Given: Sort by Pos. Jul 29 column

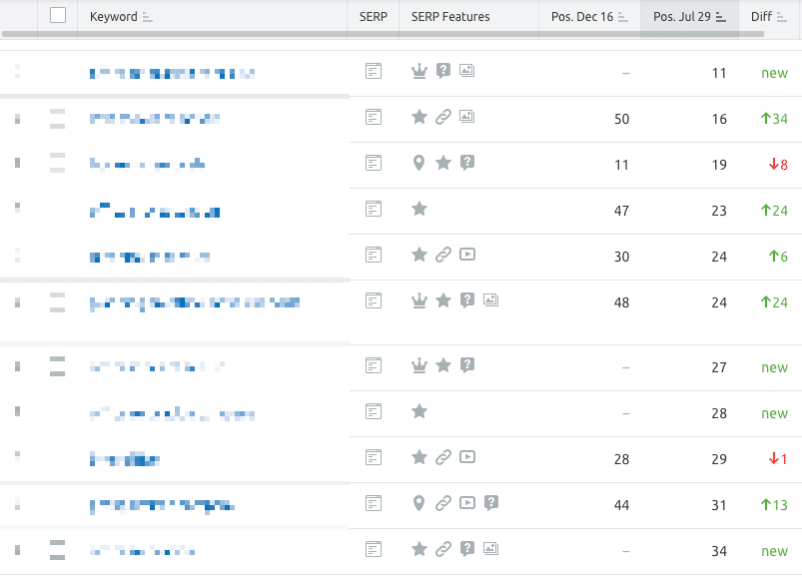Looking at the screenshot, I should (689, 17).
